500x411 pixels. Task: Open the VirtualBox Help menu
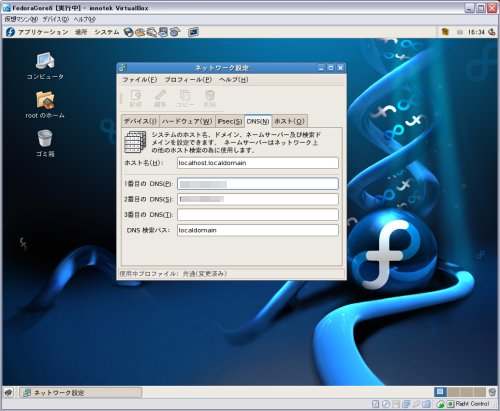(x=84, y=19)
